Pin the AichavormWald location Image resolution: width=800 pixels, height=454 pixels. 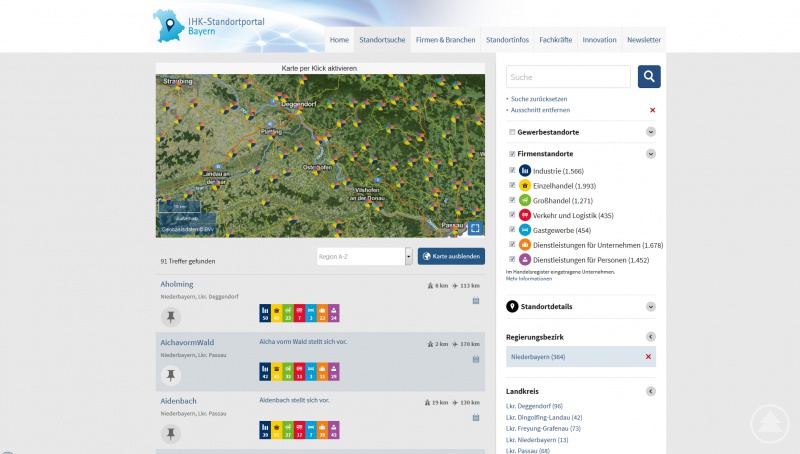point(171,375)
